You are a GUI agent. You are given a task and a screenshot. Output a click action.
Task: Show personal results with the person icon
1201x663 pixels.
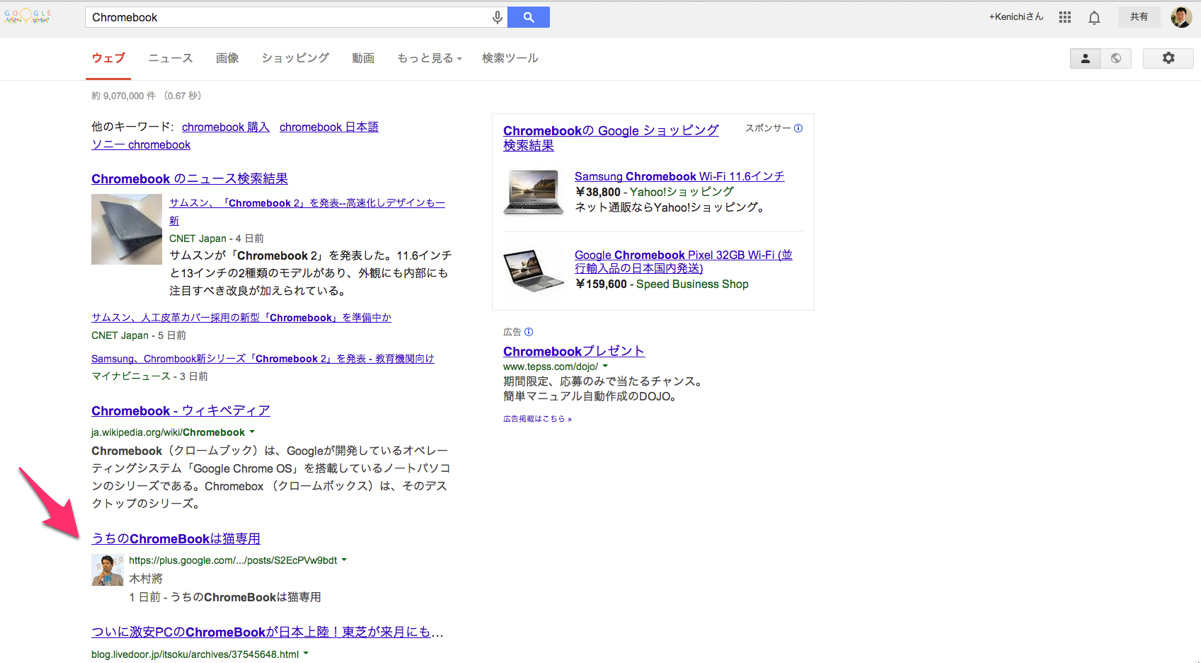(1085, 58)
